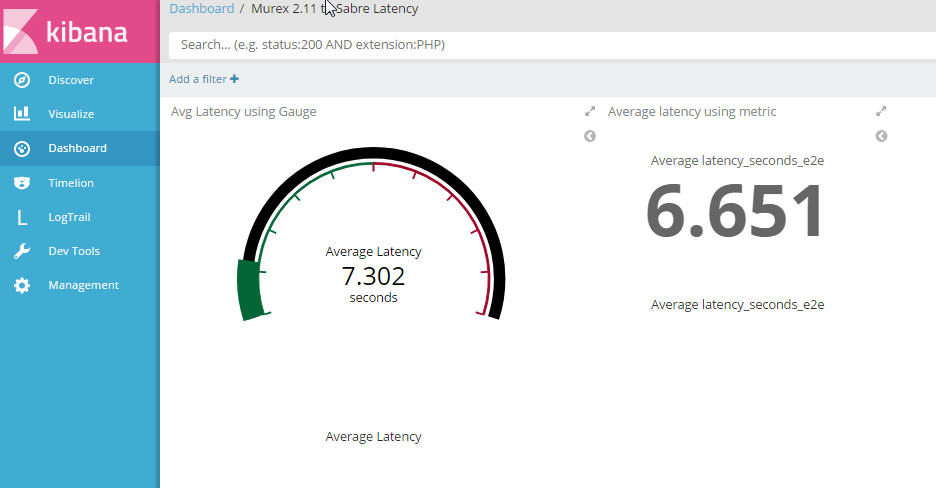Open Management gear icon
Viewport: 936px width, 488px height.
pos(22,285)
